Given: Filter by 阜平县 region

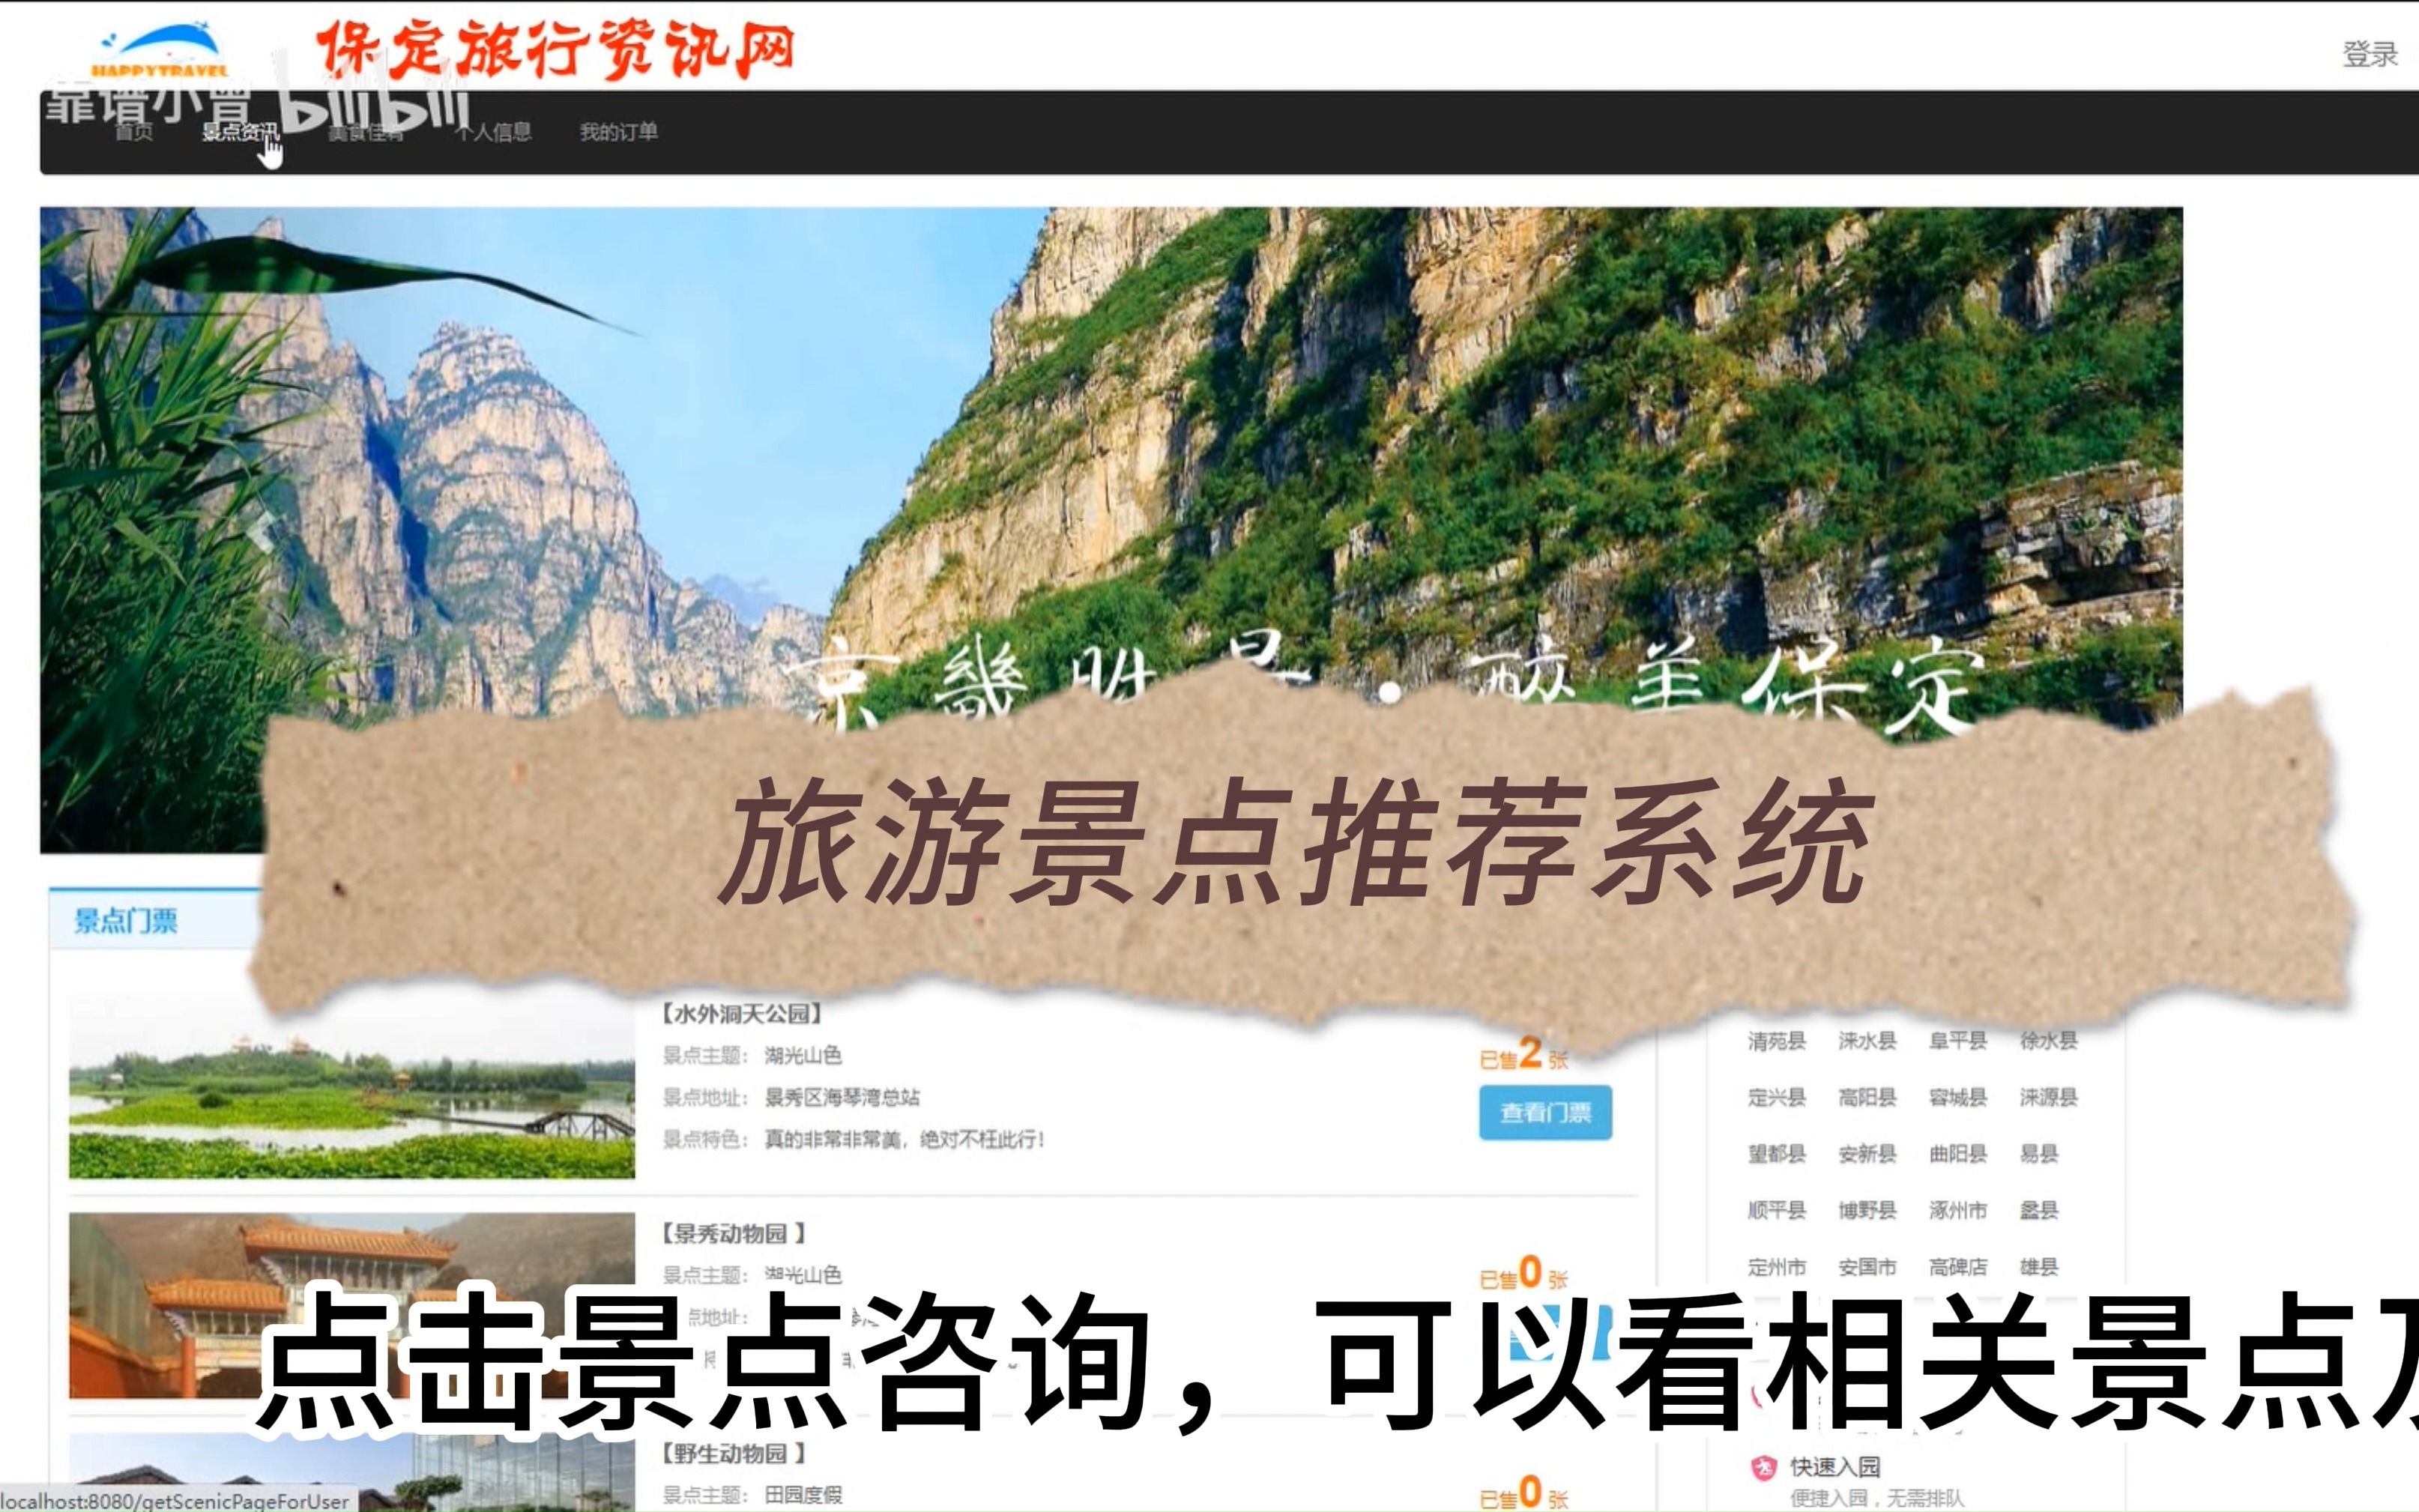Looking at the screenshot, I should tap(1958, 1041).
